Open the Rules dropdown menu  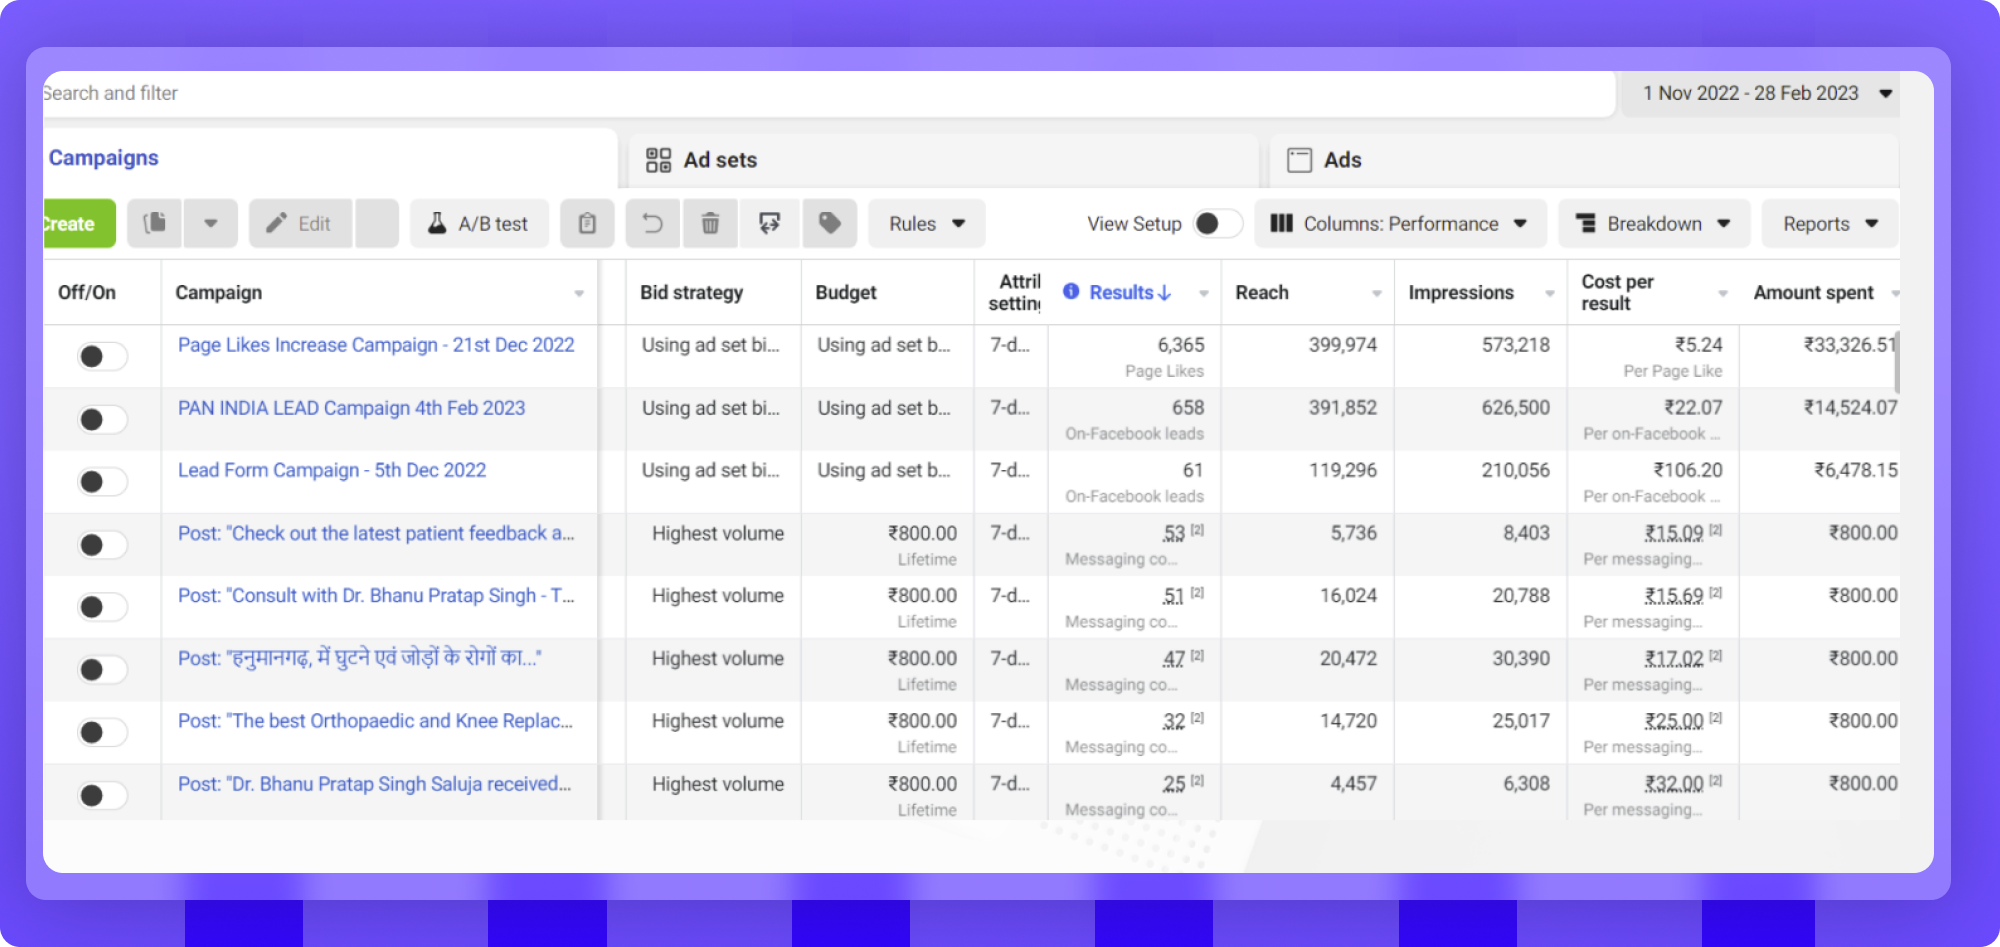(926, 223)
